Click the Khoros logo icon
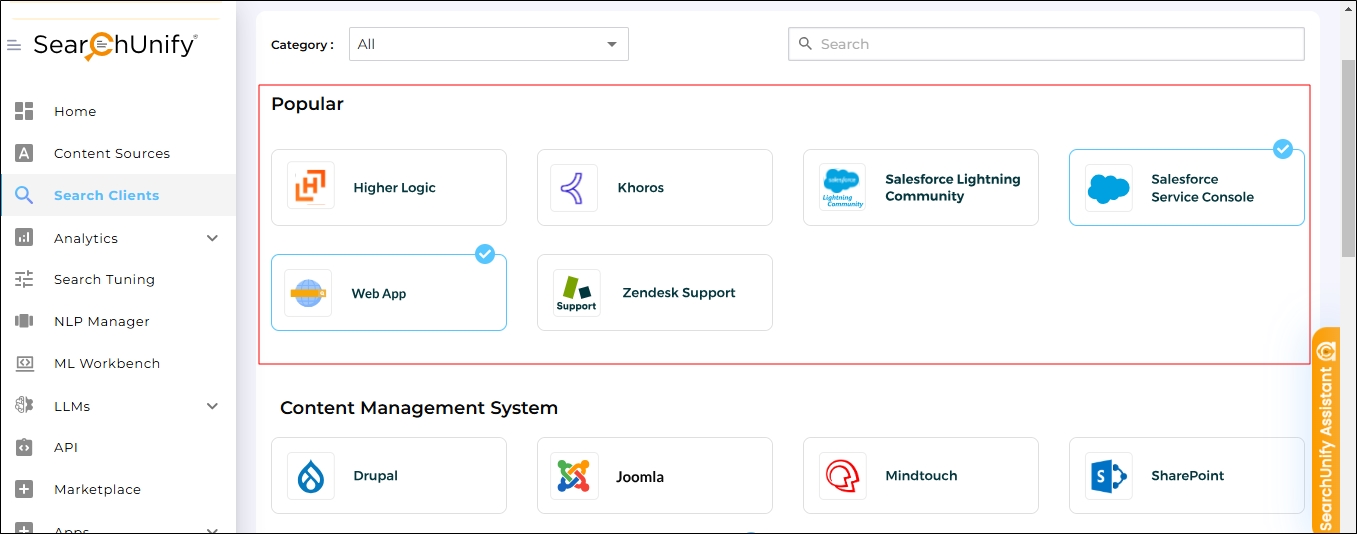The height and width of the screenshot is (534, 1357). click(x=574, y=187)
